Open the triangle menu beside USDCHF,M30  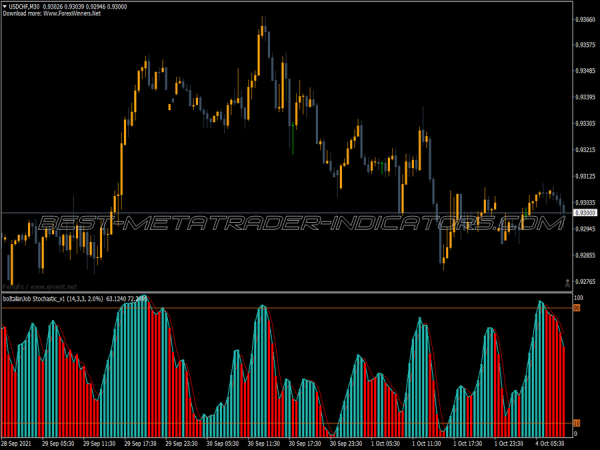(5, 7)
